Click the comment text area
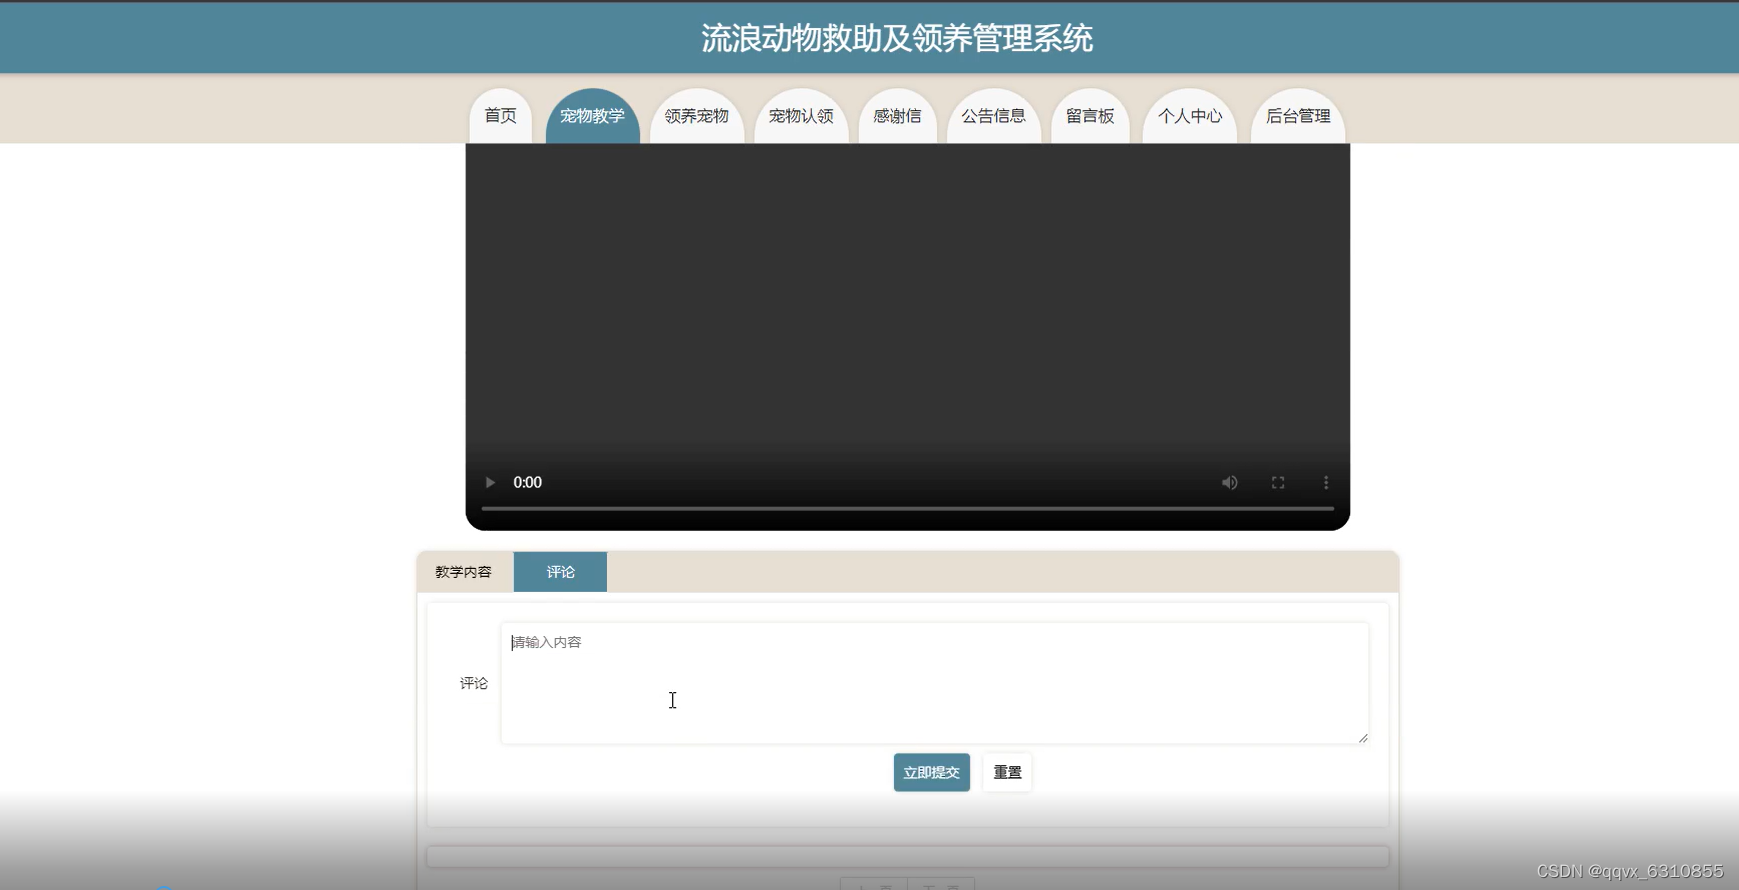Screen dimensions: 1739x890 click(935, 683)
